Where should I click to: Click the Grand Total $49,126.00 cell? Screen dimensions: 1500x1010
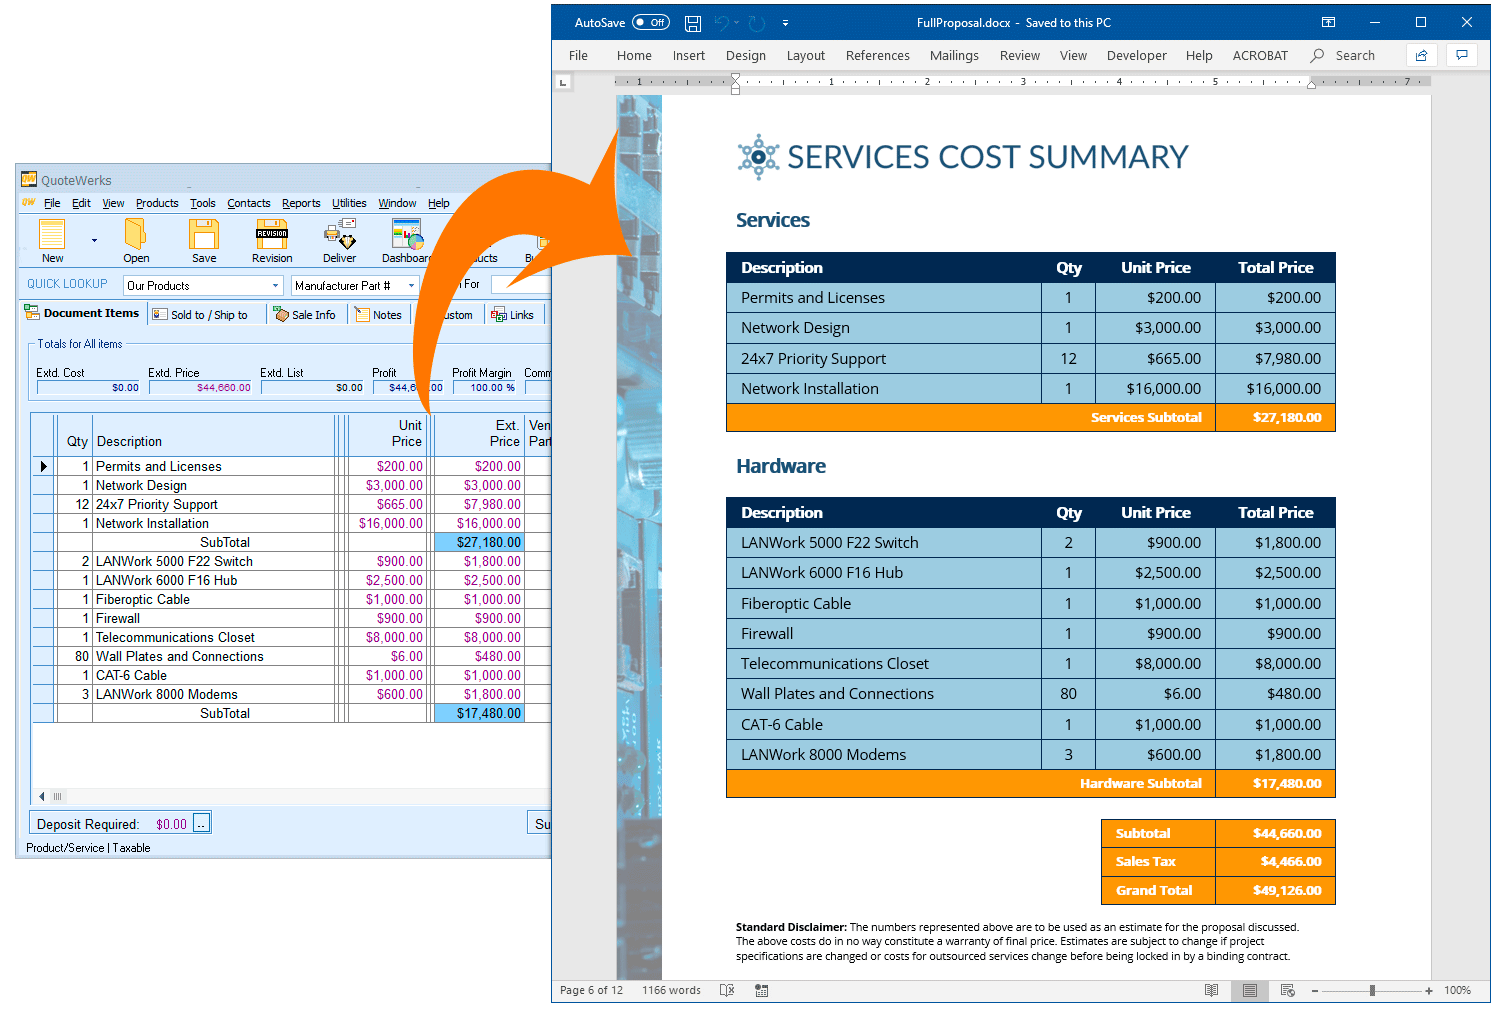(x=1276, y=890)
